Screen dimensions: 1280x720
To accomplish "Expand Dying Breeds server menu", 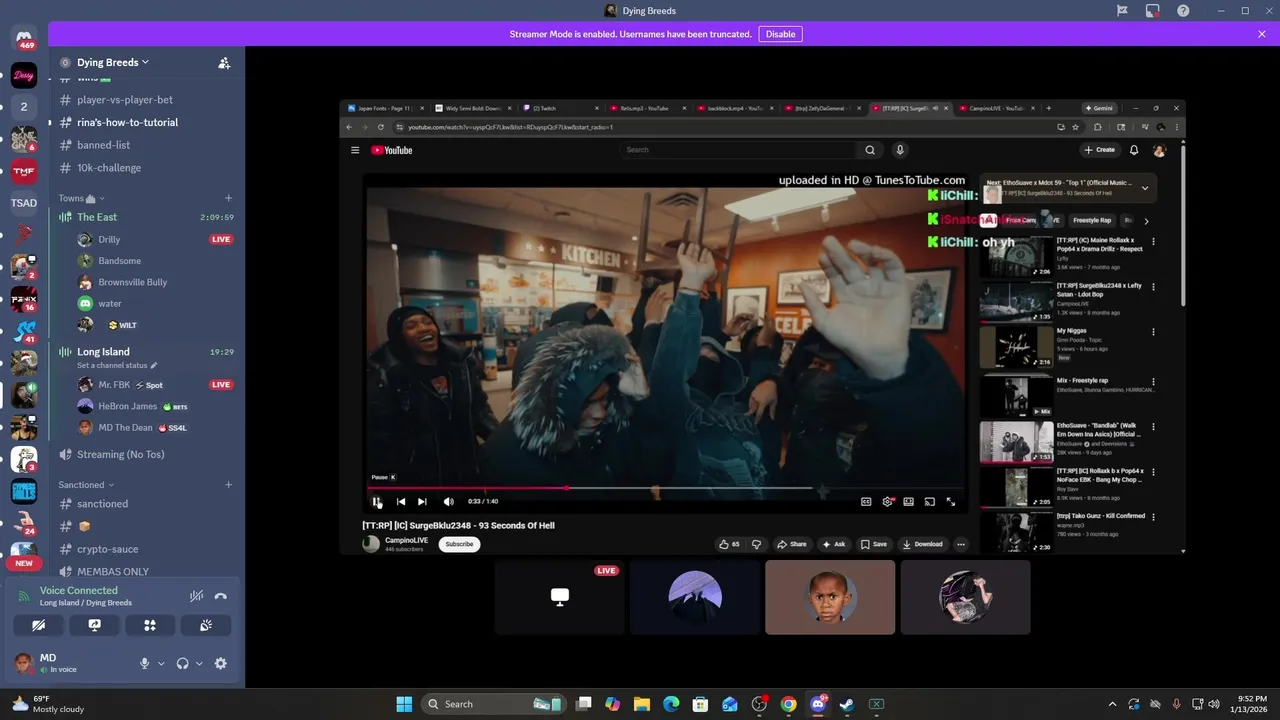I will coord(113,62).
